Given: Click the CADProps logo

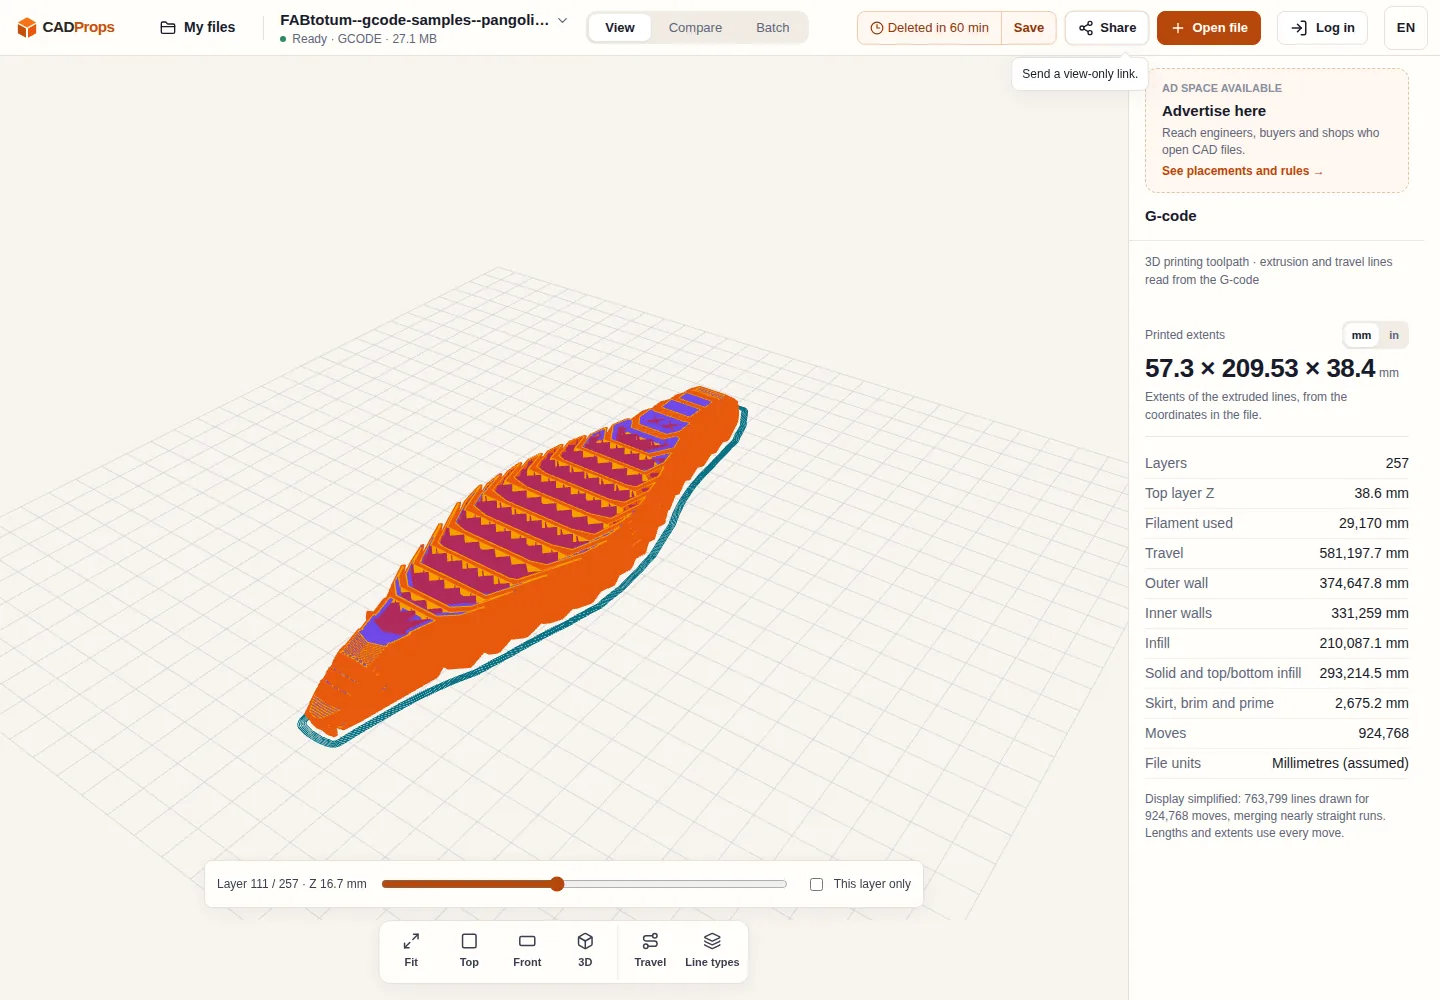Looking at the screenshot, I should coord(66,27).
